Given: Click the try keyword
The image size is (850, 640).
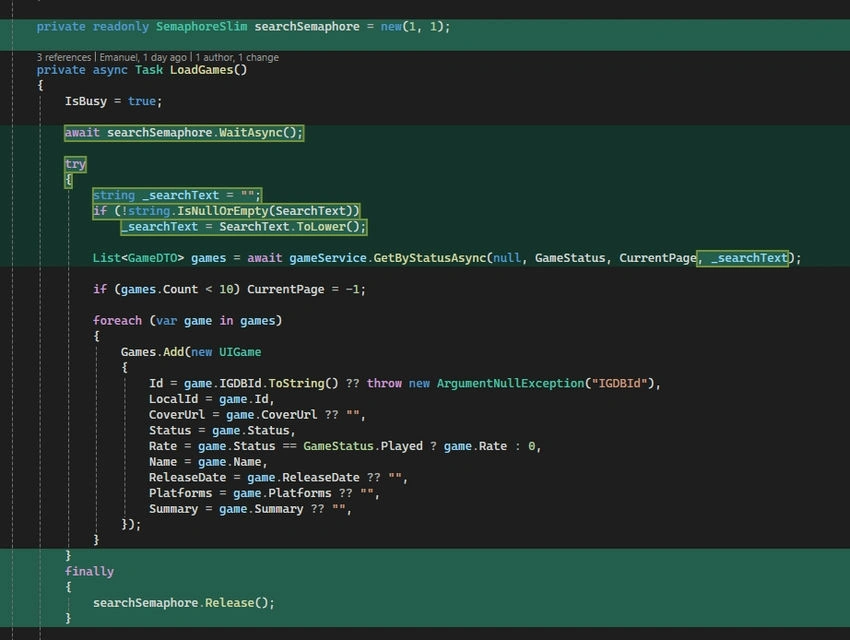Looking at the screenshot, I should (75, 164).
